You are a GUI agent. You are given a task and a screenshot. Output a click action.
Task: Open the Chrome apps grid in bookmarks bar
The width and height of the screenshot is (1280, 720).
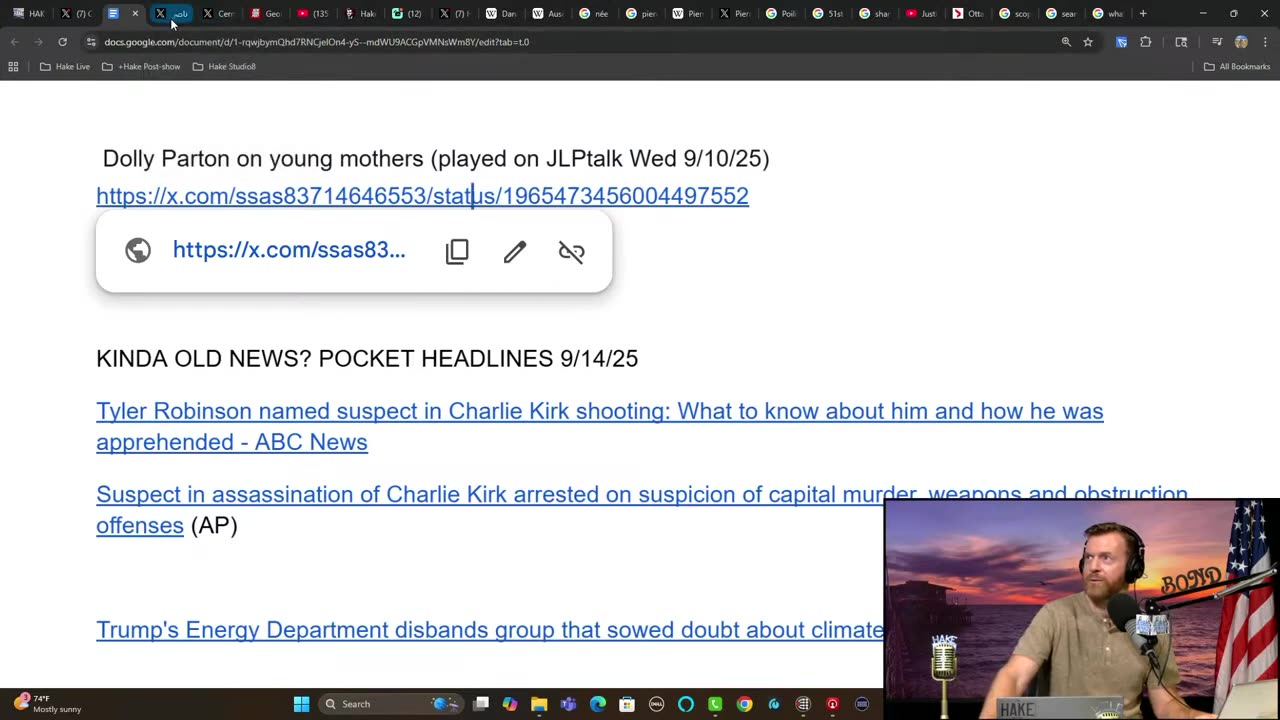tap(13, 66)
